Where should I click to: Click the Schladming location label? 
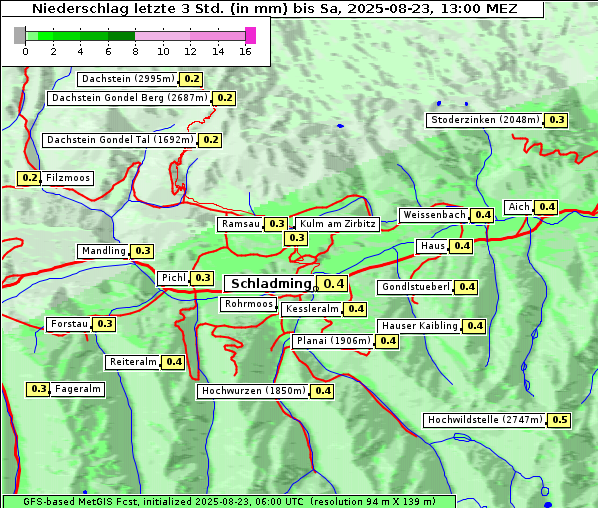click(270, 284)
